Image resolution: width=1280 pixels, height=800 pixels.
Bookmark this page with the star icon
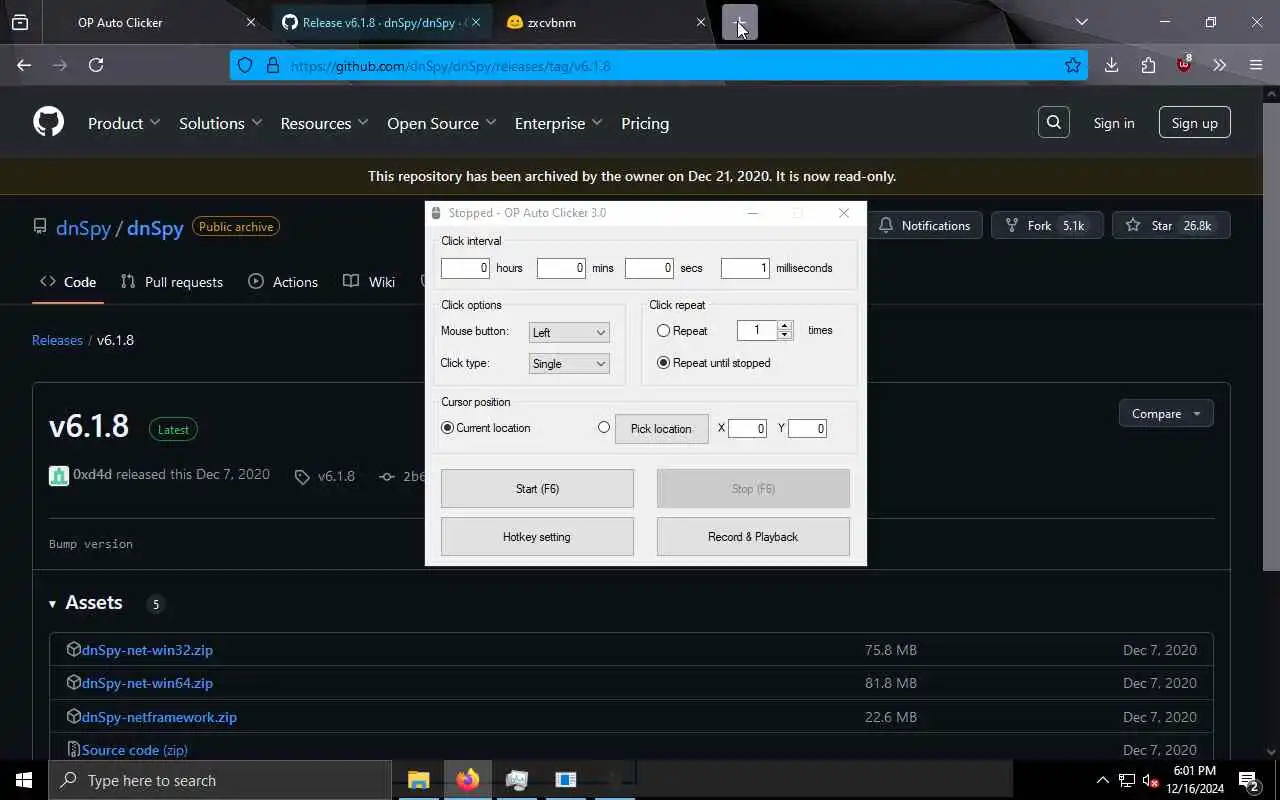(1073, 65)
